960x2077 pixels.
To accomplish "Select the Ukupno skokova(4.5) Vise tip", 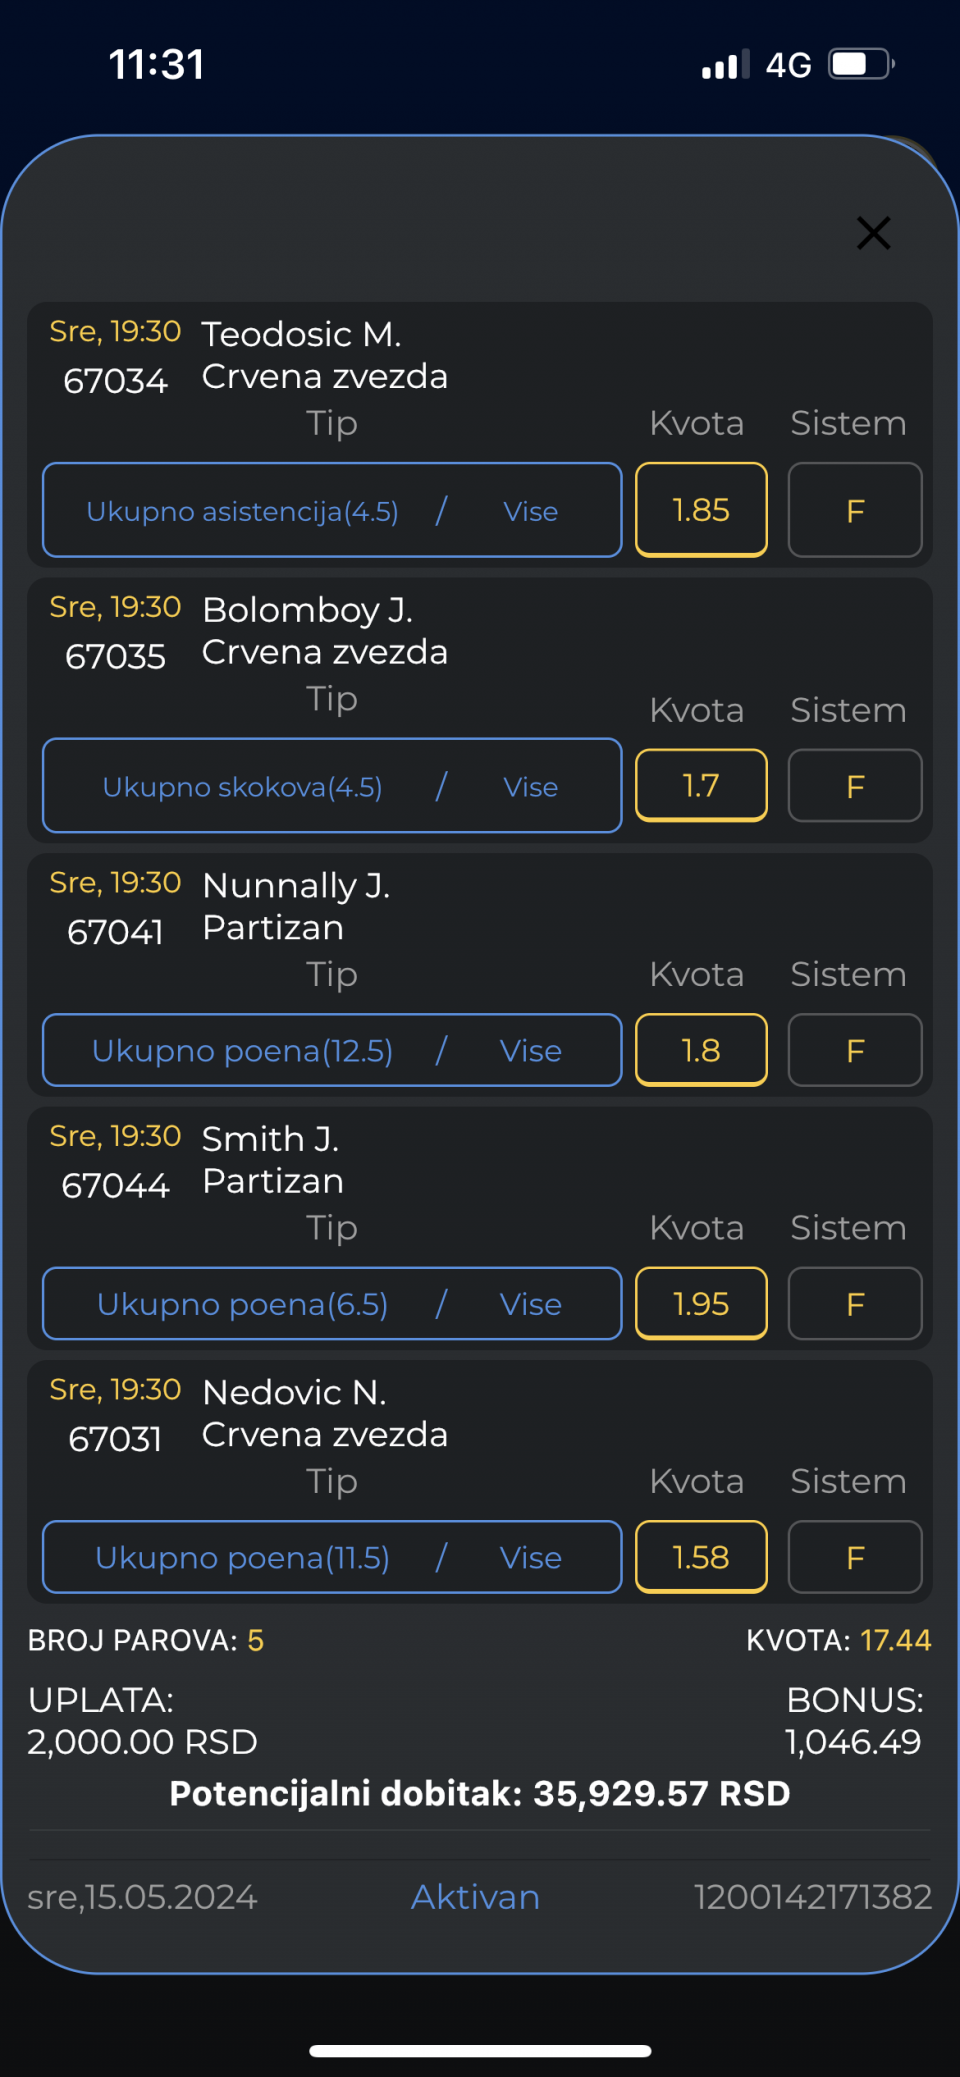I will [x=332, y=786].
